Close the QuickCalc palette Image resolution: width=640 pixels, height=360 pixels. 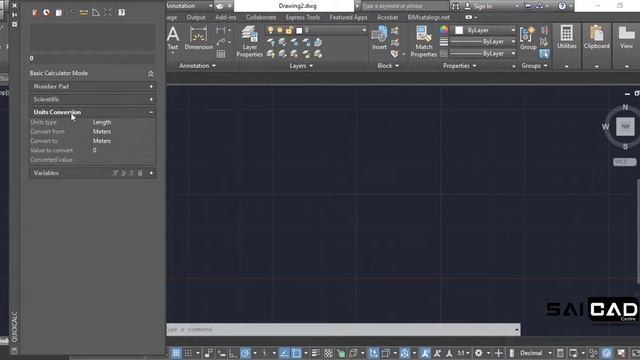click(x=15, y=5)
